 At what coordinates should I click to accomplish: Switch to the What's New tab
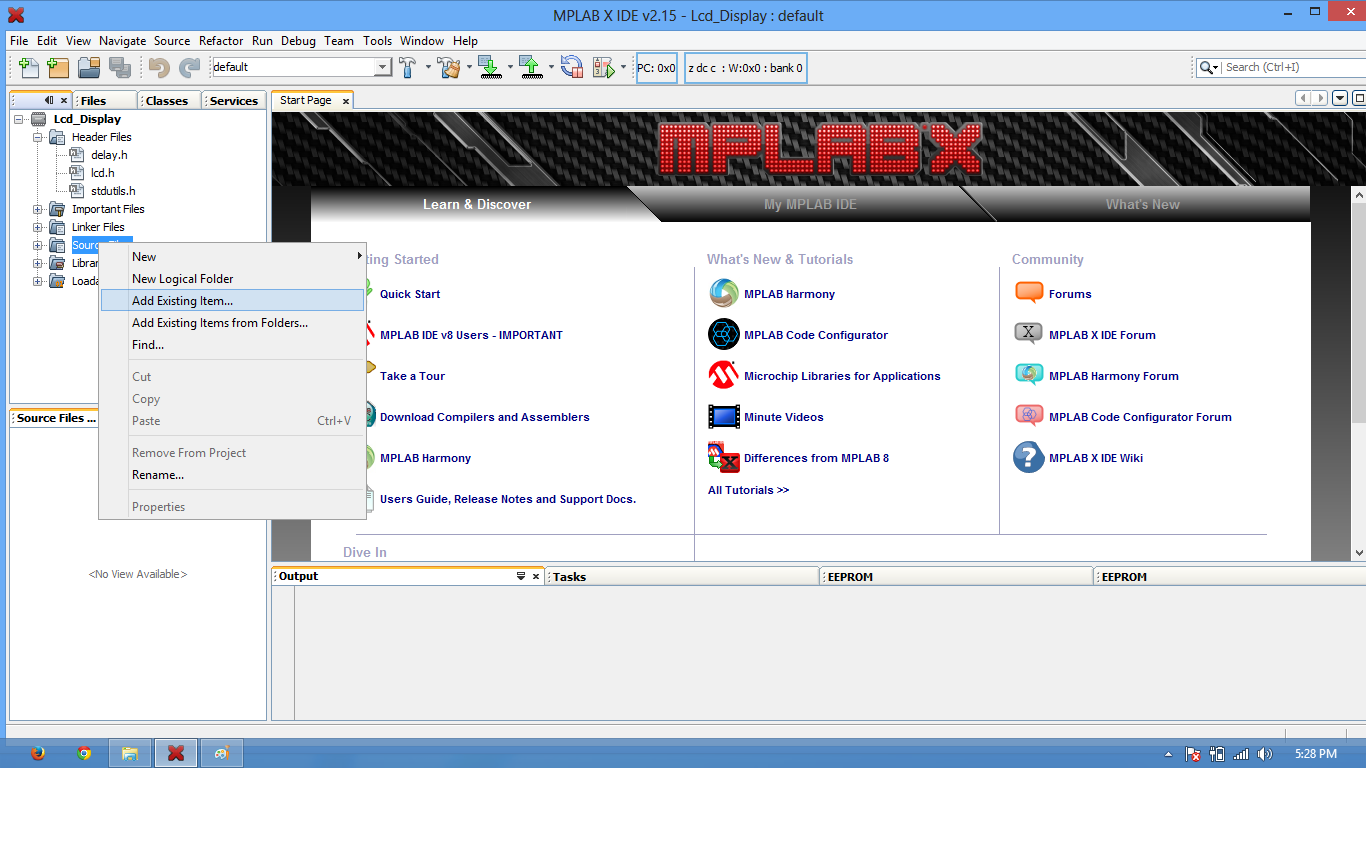pyautogui.click(x=1142, y=204)
